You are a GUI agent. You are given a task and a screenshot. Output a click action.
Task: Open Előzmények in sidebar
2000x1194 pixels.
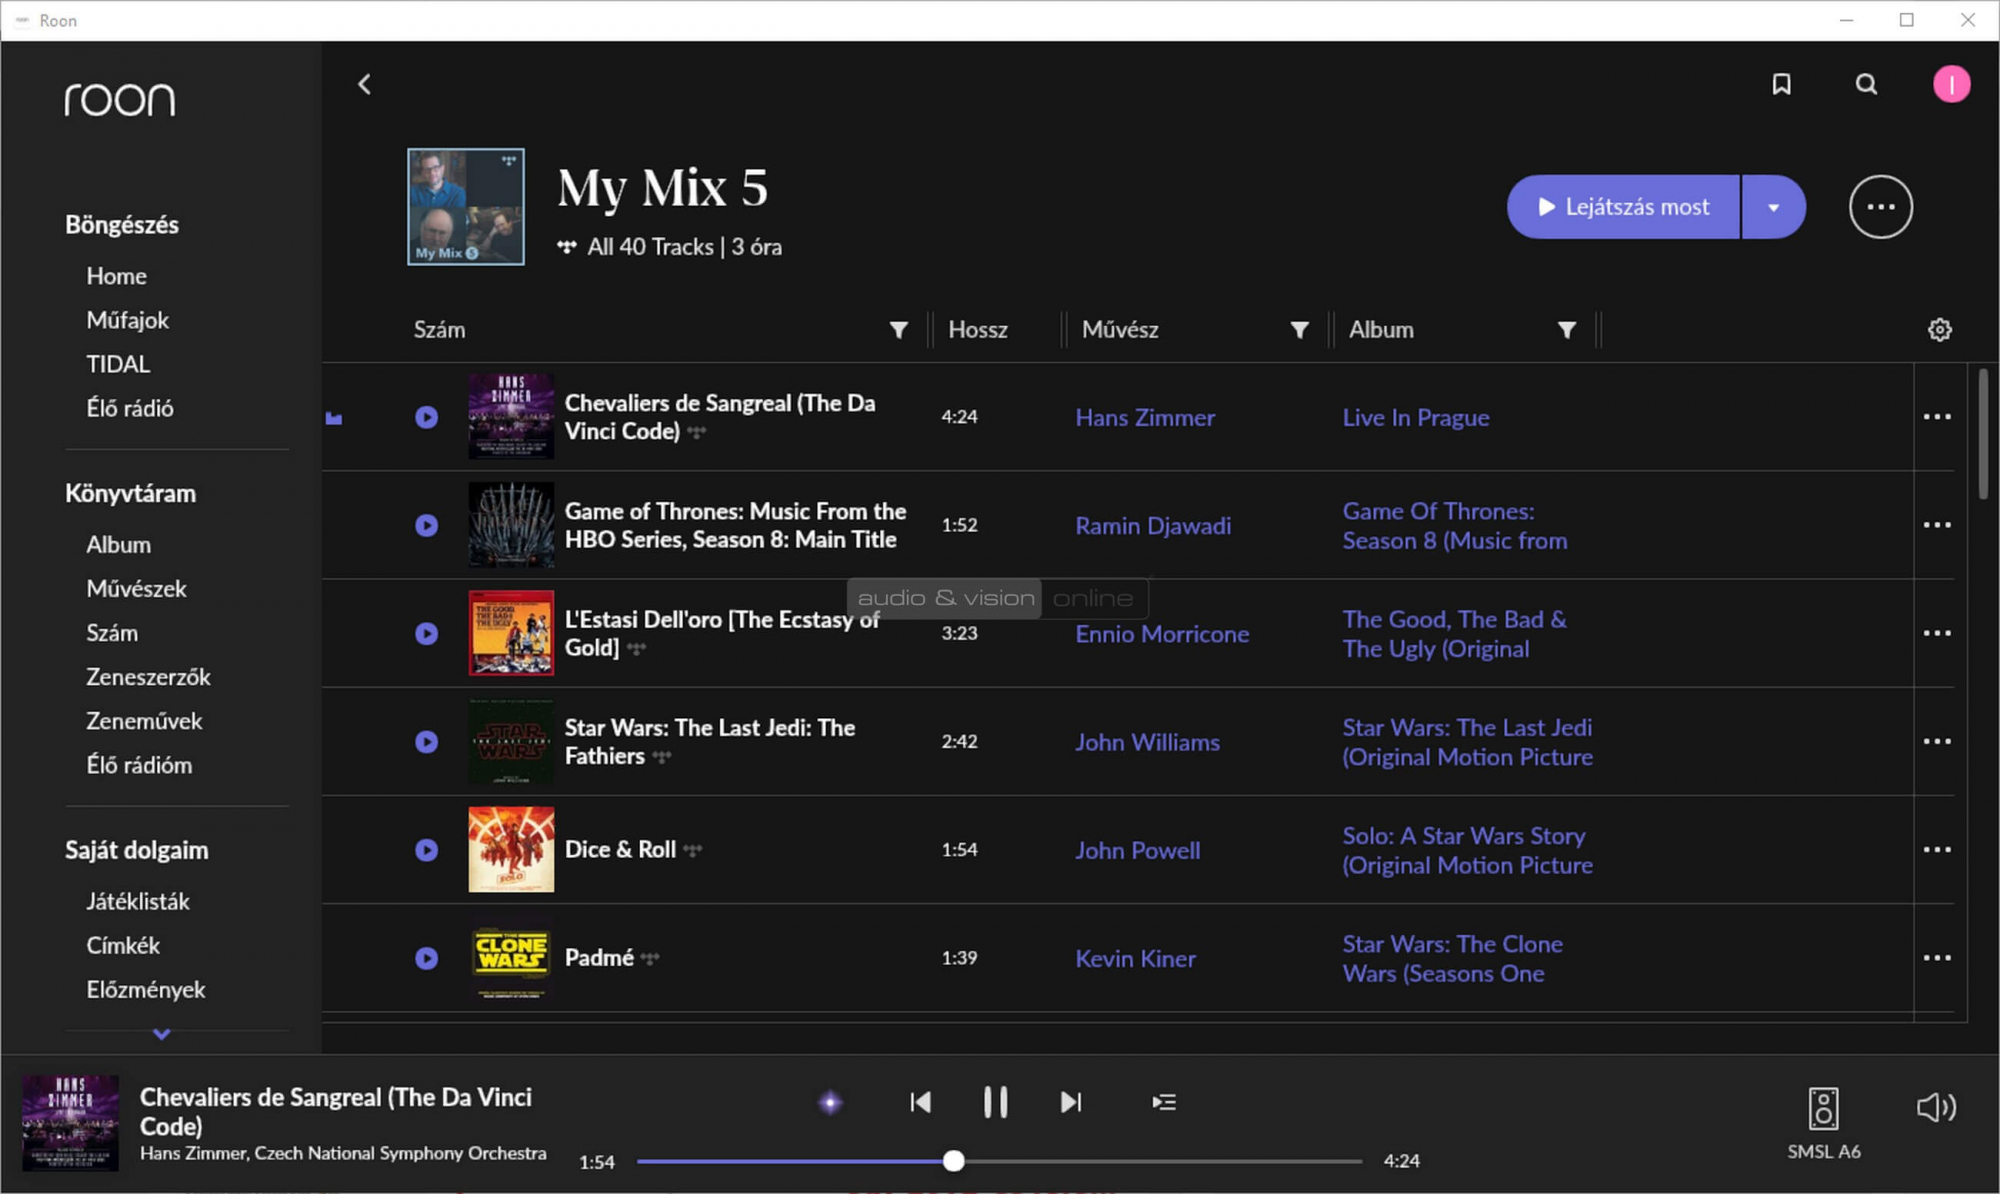pyautogui.click(x=146, y=989)
